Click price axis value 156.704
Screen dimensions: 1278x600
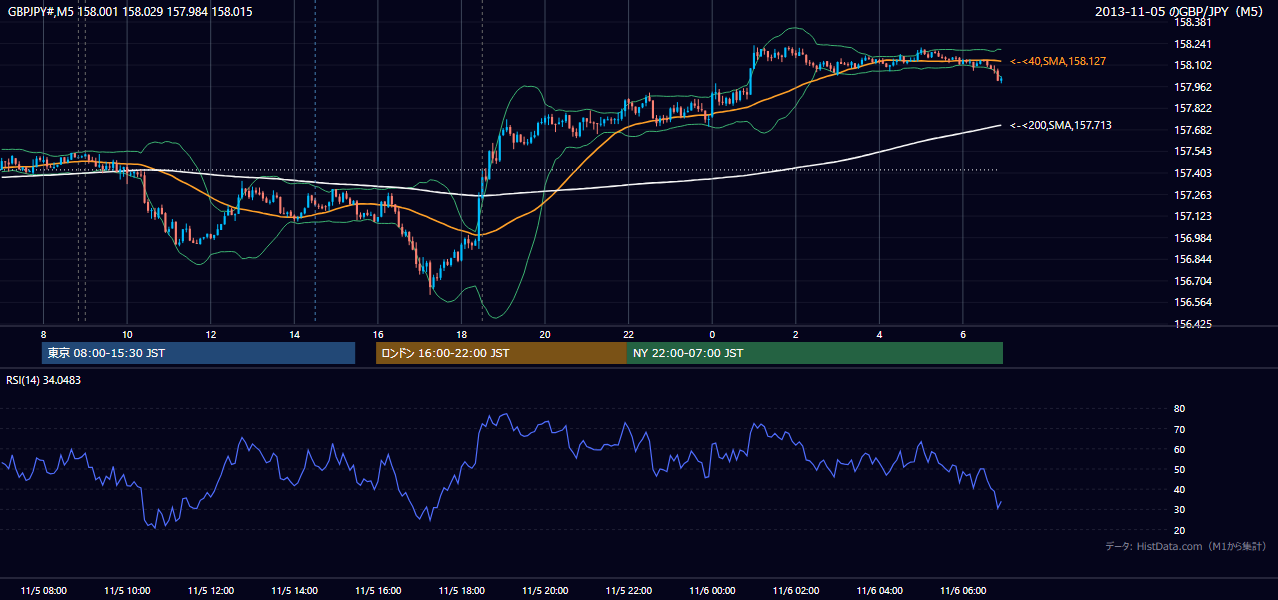coord(1193,281)
